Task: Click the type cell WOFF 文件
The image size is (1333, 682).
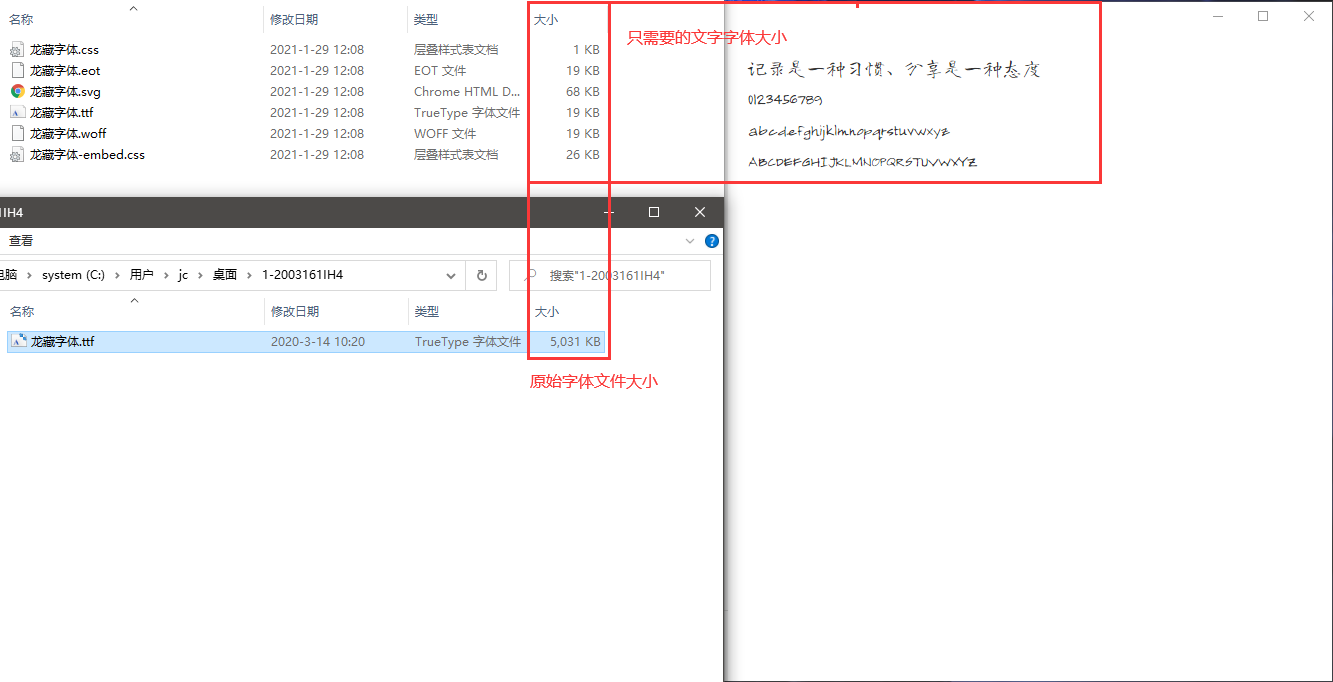Action: click(x=445, y=133)
